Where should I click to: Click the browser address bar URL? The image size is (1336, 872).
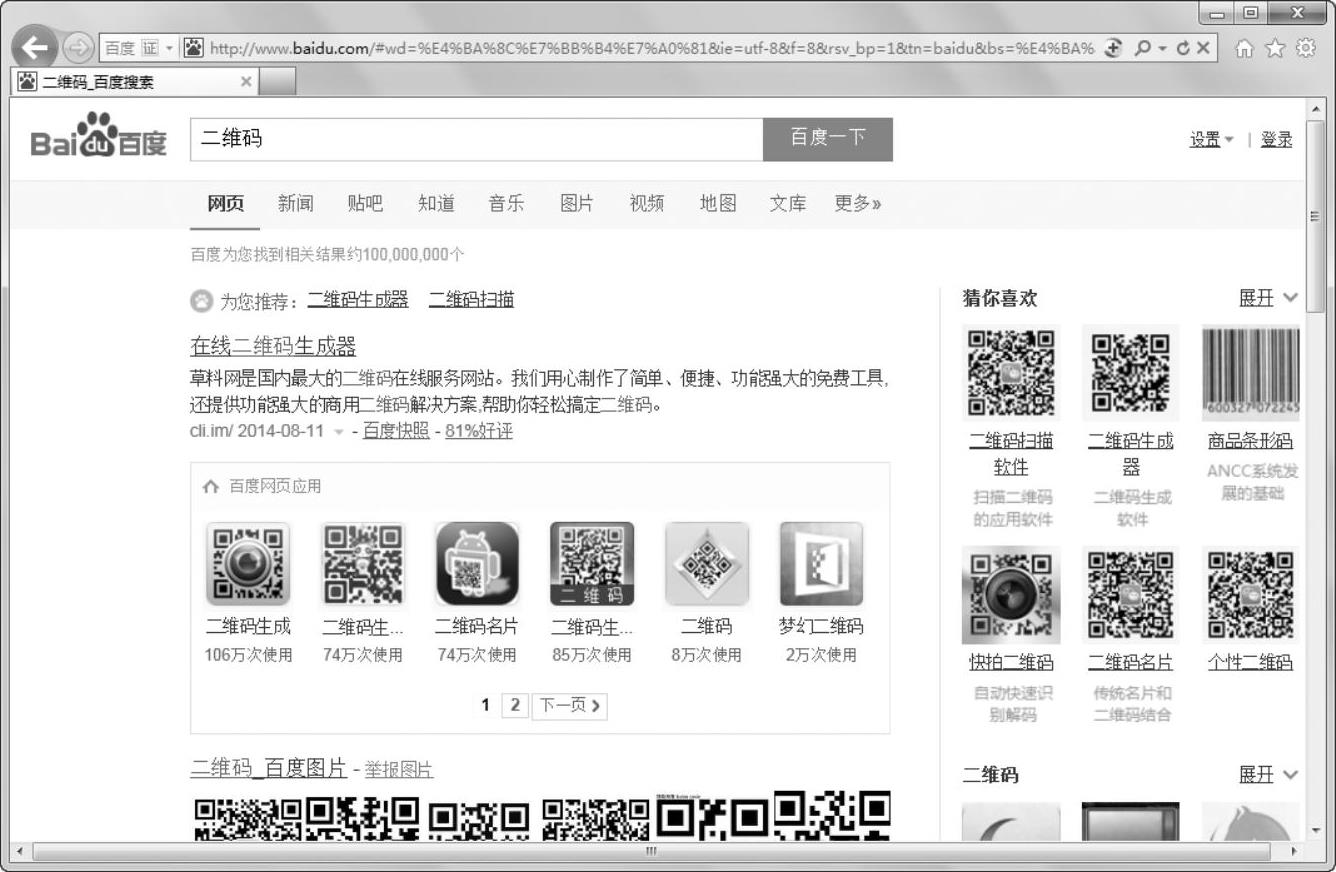(651, 48)
